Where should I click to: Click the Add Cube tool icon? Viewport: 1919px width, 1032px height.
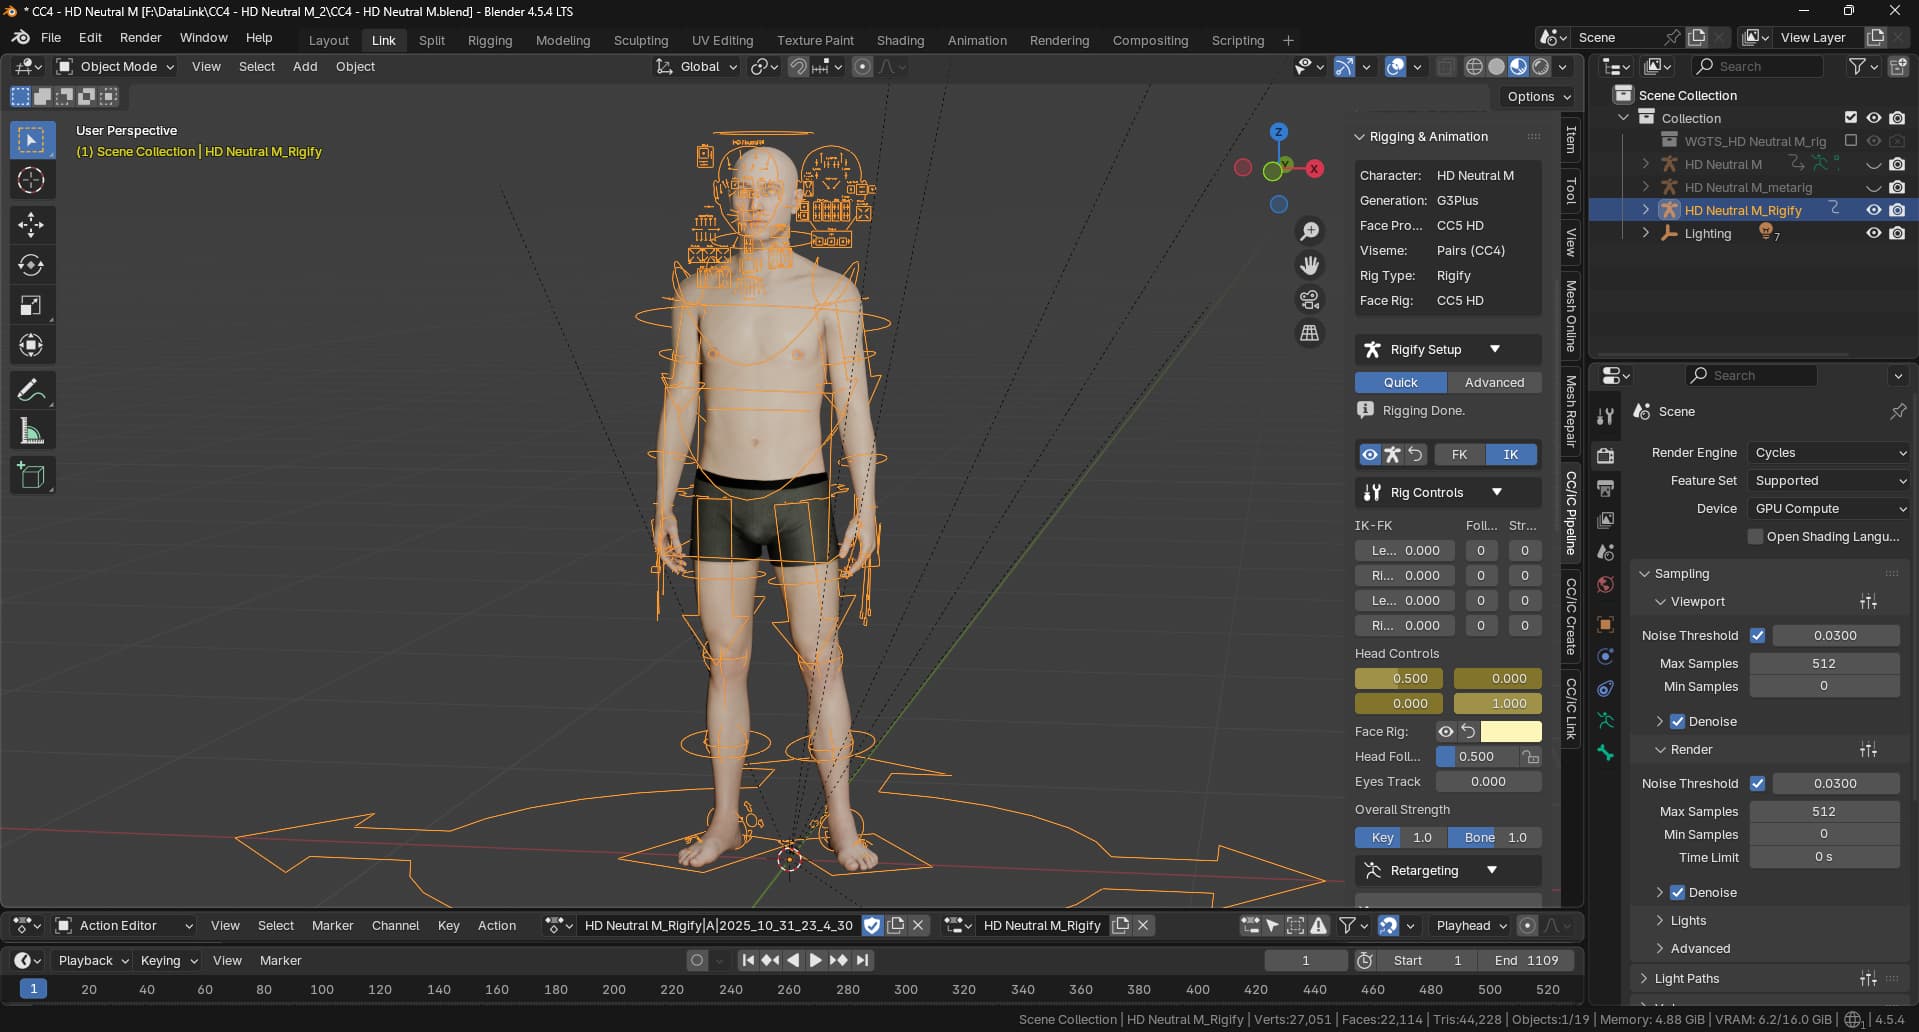coord(31,476)
